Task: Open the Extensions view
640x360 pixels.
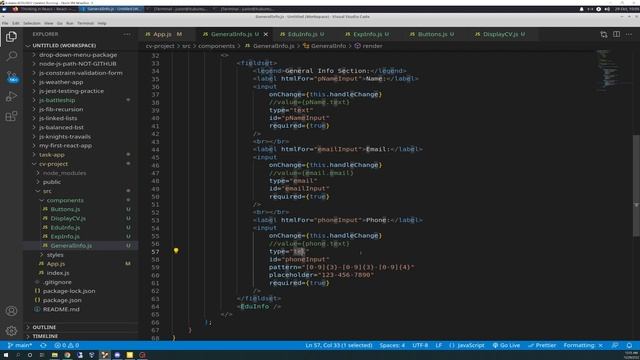Action: coord(11,116)
